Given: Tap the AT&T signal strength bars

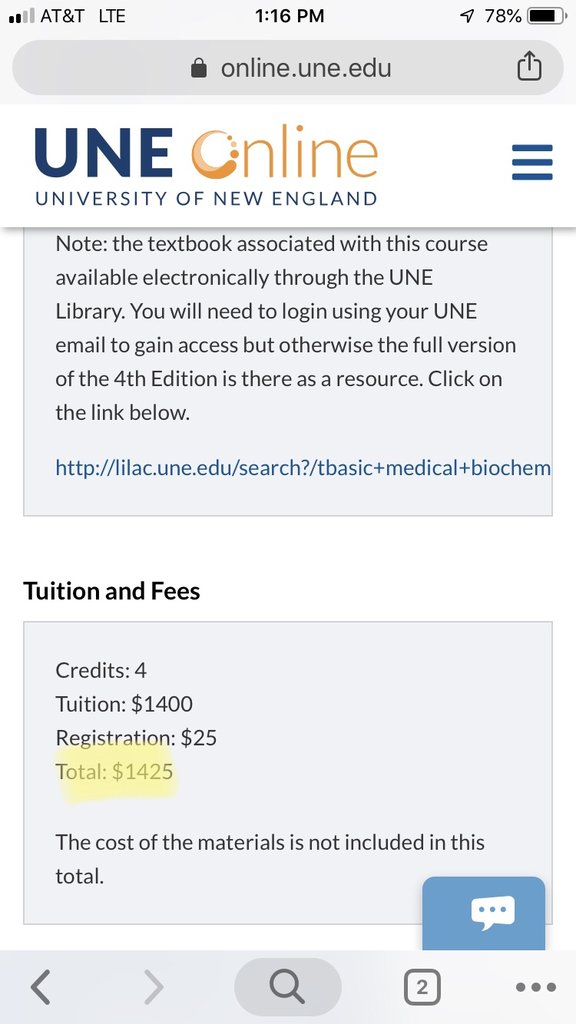Looking at the screenshot, I should pyautogui.click(x=22, y=16).
